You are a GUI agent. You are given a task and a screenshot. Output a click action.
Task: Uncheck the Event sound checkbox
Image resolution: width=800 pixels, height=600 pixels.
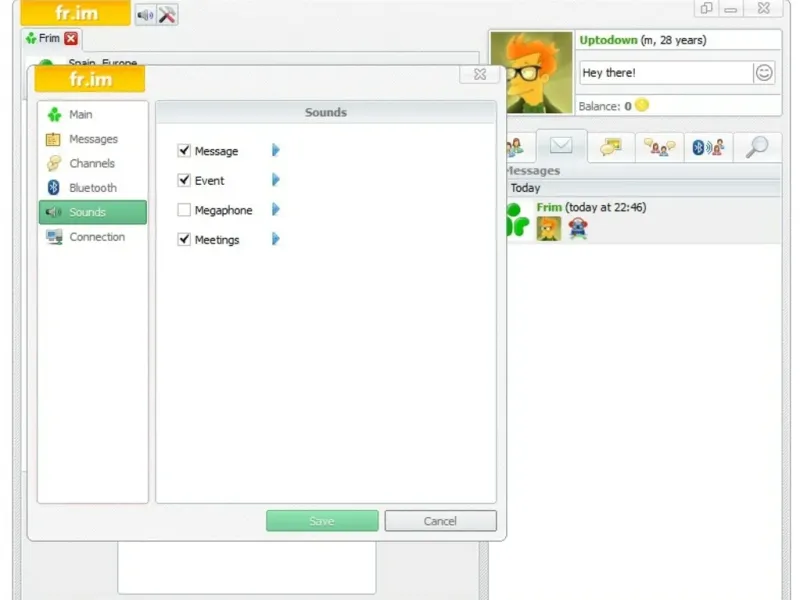pos(184,180)
